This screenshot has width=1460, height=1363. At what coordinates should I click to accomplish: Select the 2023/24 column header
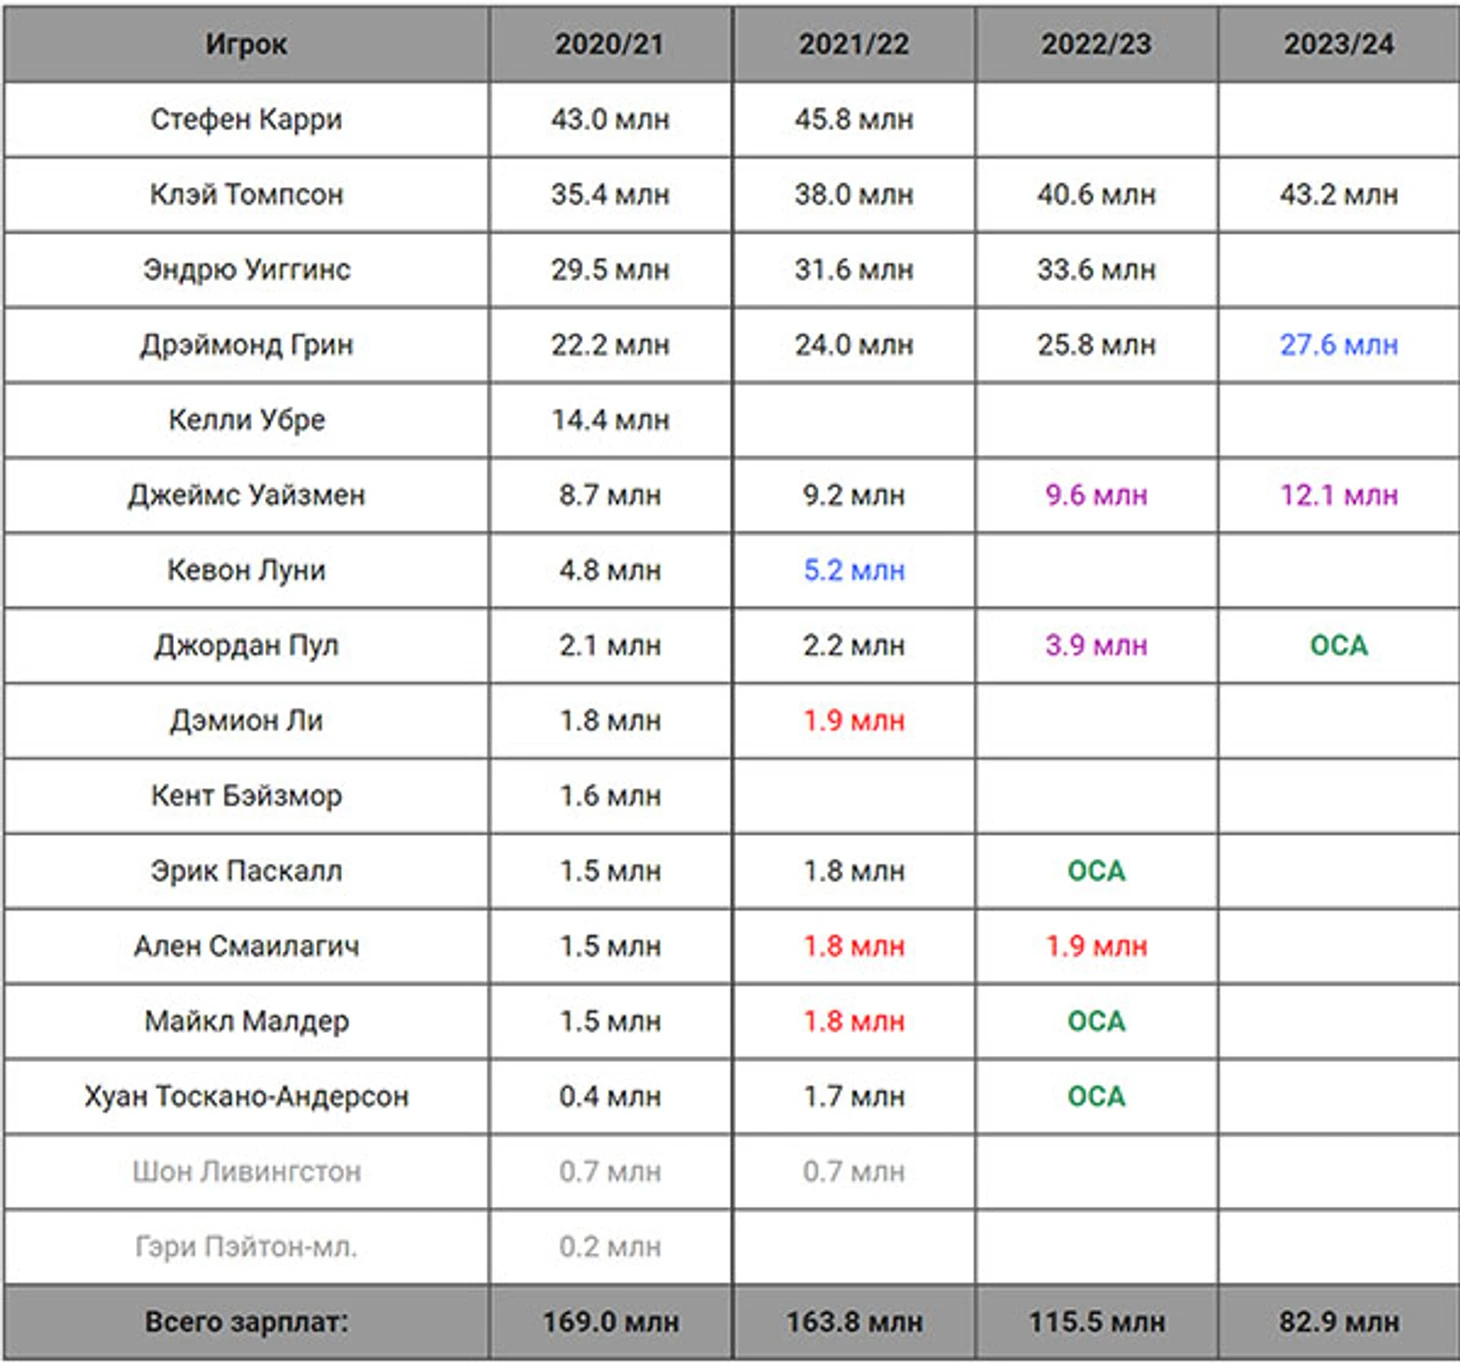1339,44
